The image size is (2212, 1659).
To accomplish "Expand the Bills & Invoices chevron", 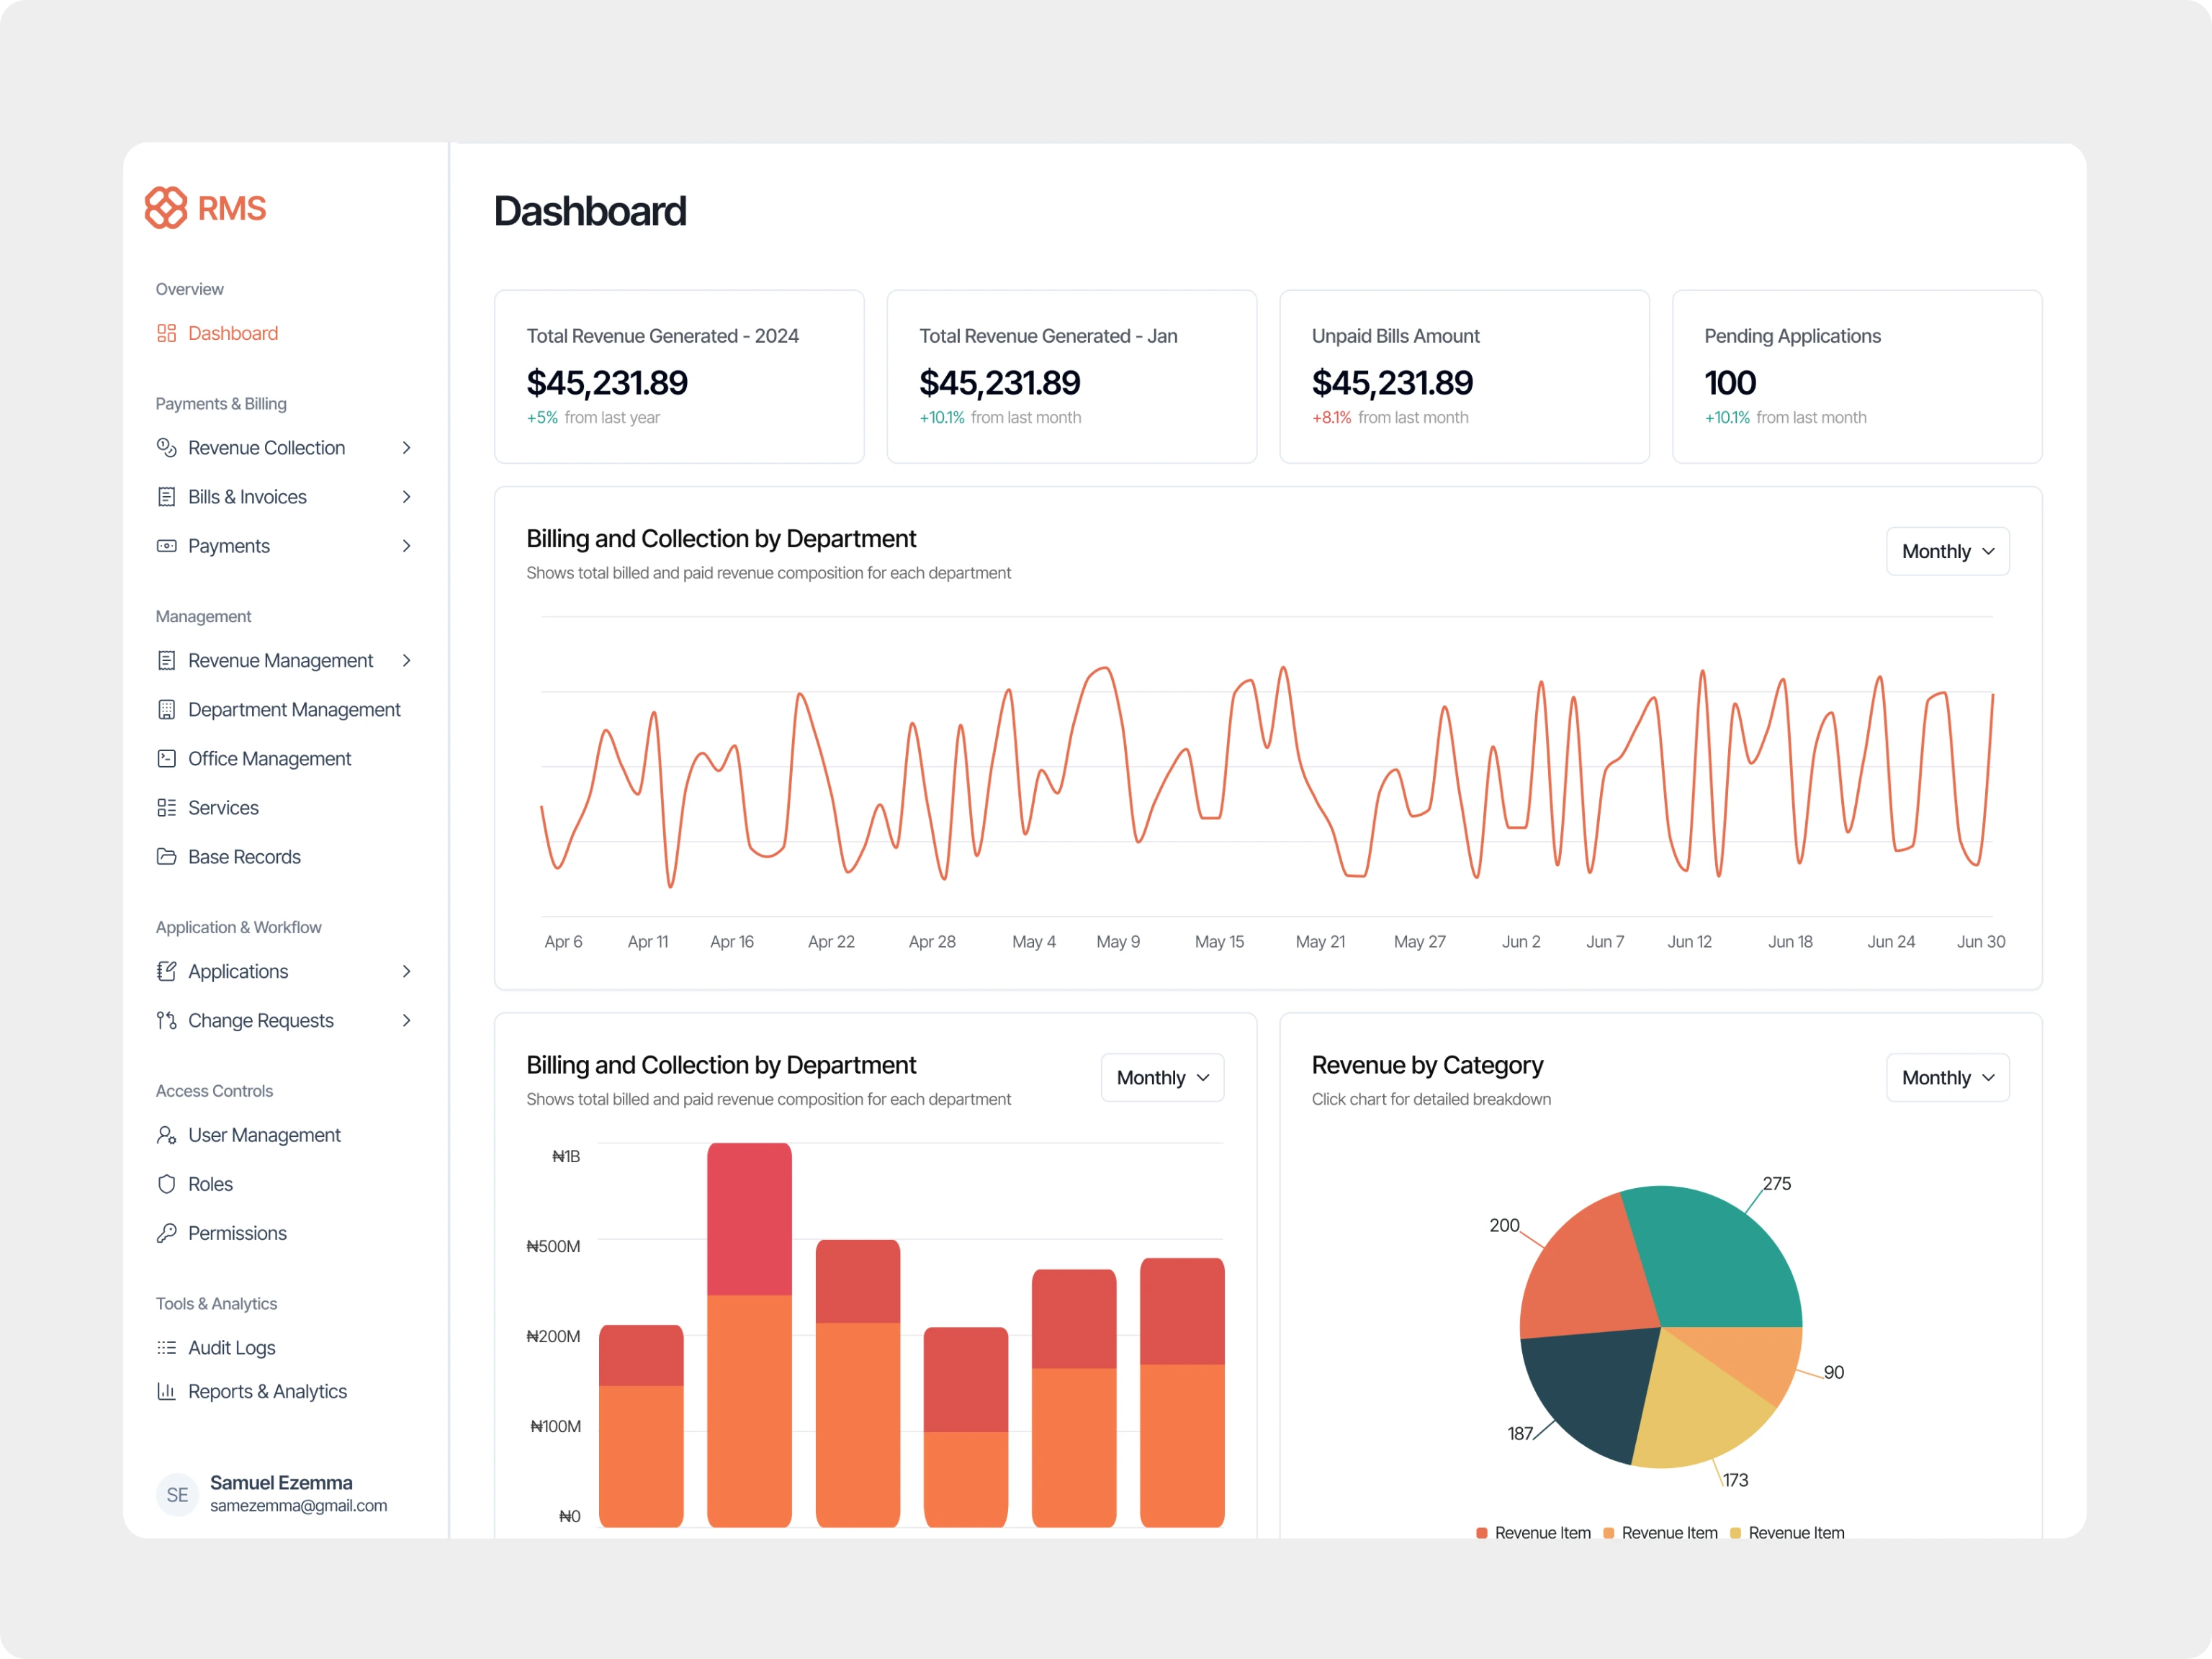I will pos(406,496).
